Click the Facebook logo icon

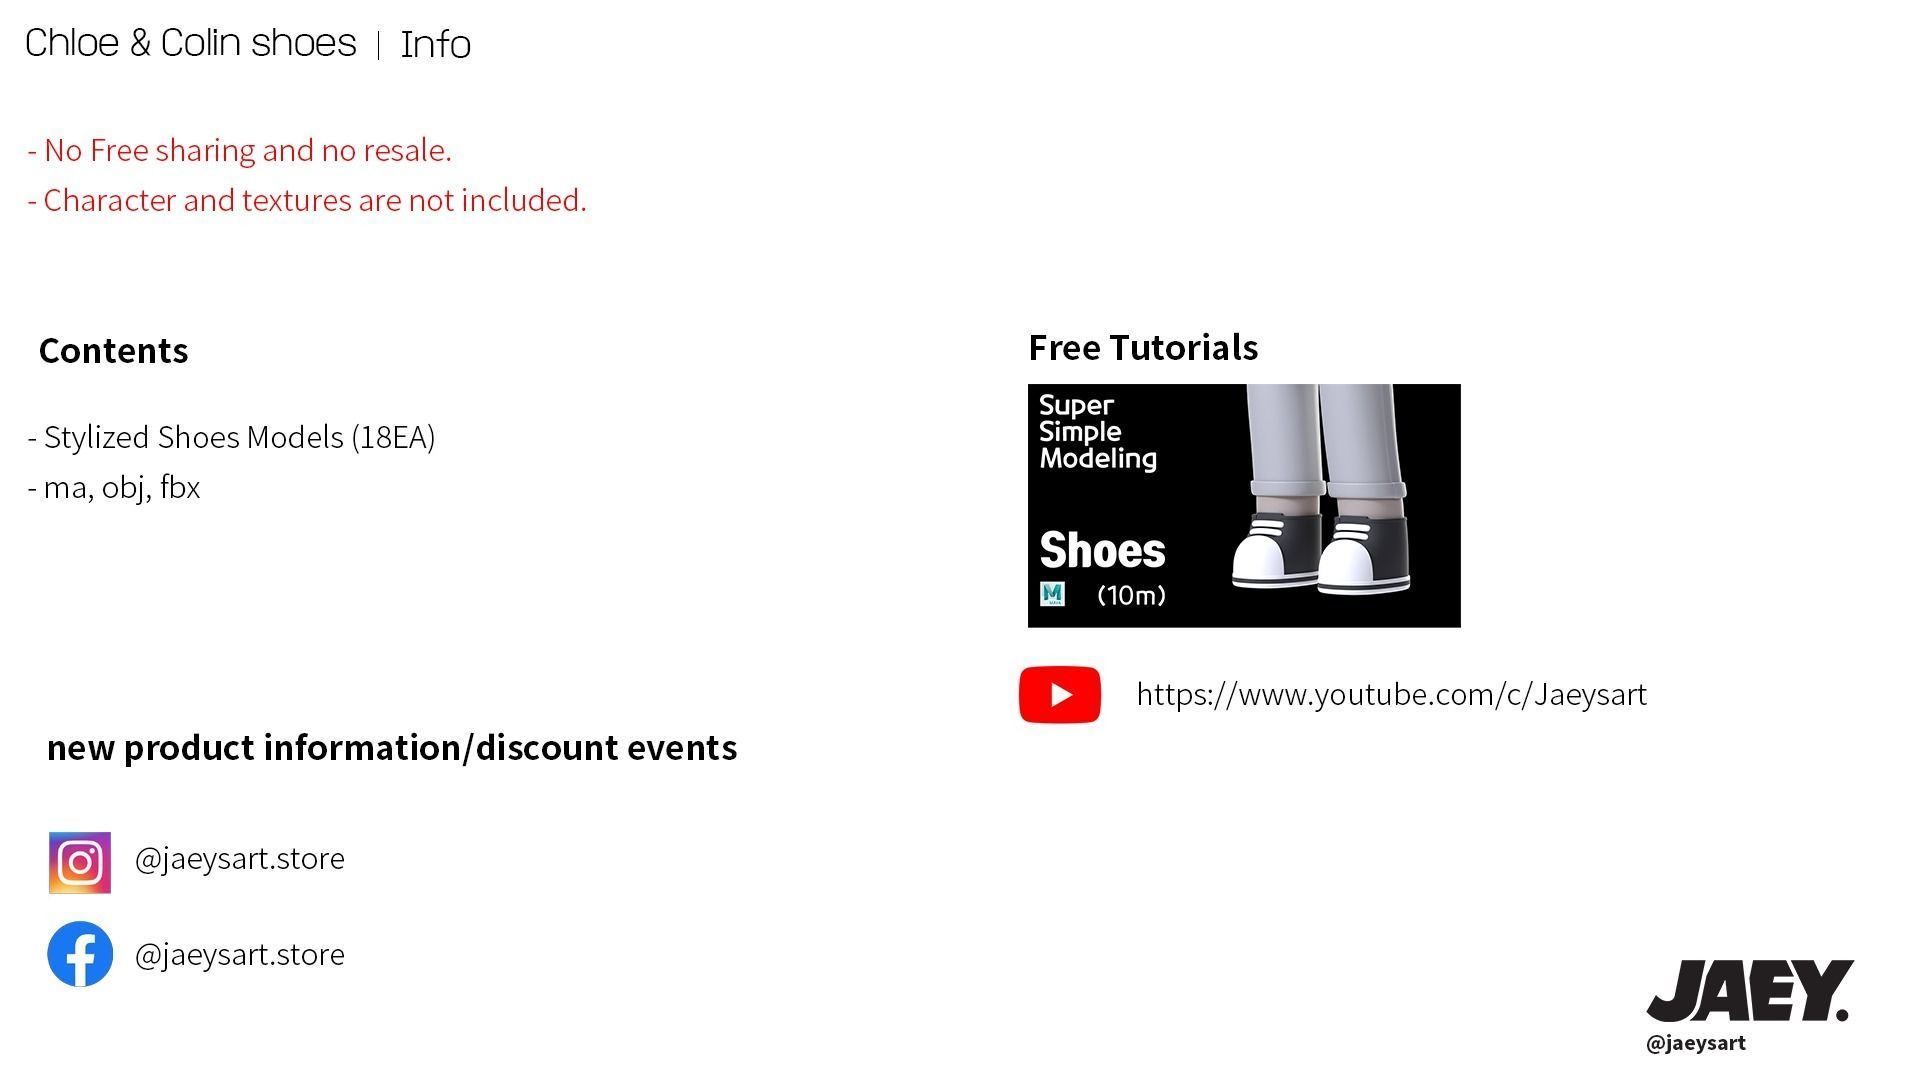pos(80,954)
